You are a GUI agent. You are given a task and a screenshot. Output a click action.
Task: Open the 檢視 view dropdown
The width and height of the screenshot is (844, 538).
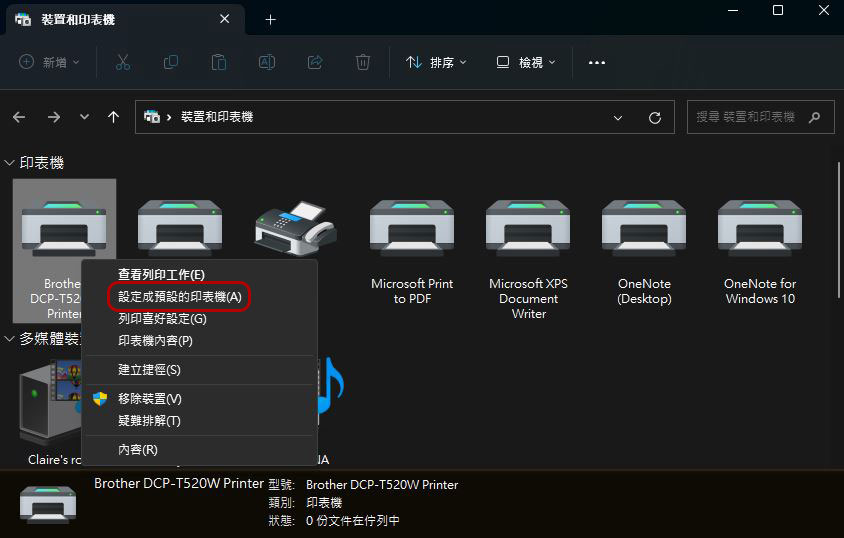point(525,62)
